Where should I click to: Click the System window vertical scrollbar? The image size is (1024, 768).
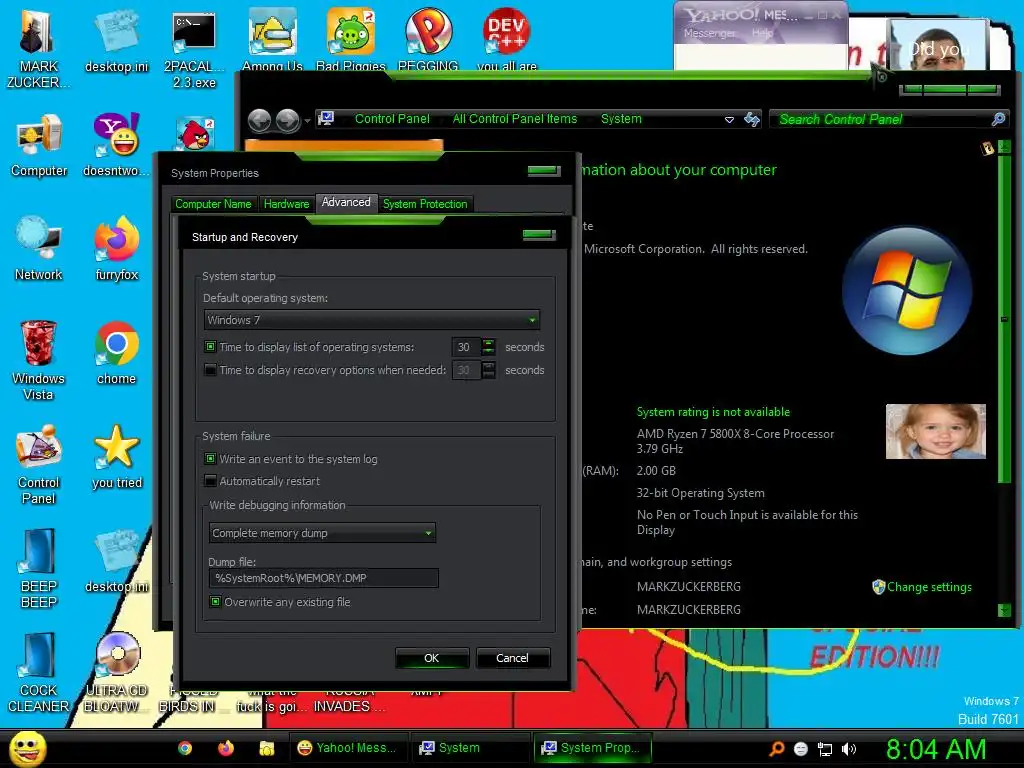(x=1004, y=320)
